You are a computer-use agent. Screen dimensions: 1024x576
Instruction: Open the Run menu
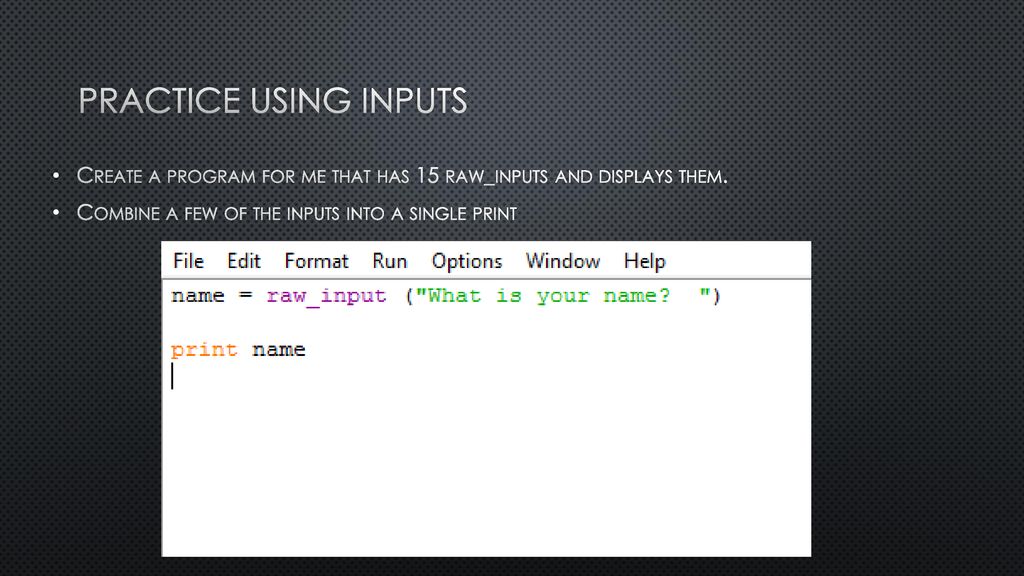click(389, 261)
